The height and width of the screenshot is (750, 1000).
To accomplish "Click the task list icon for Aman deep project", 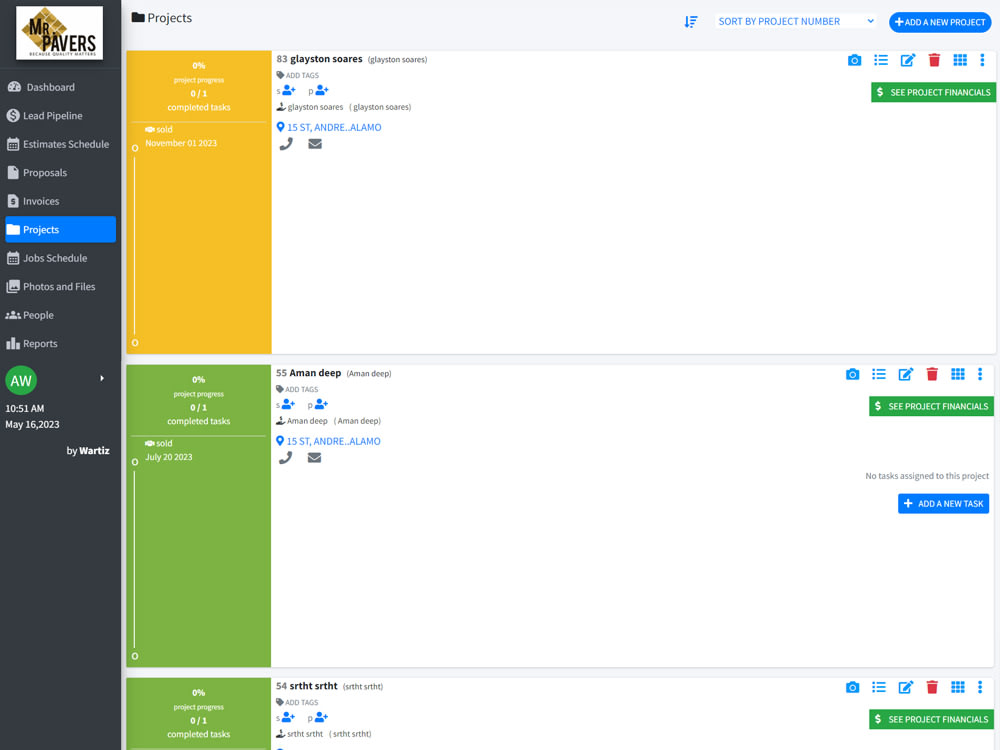I will 879,374.
